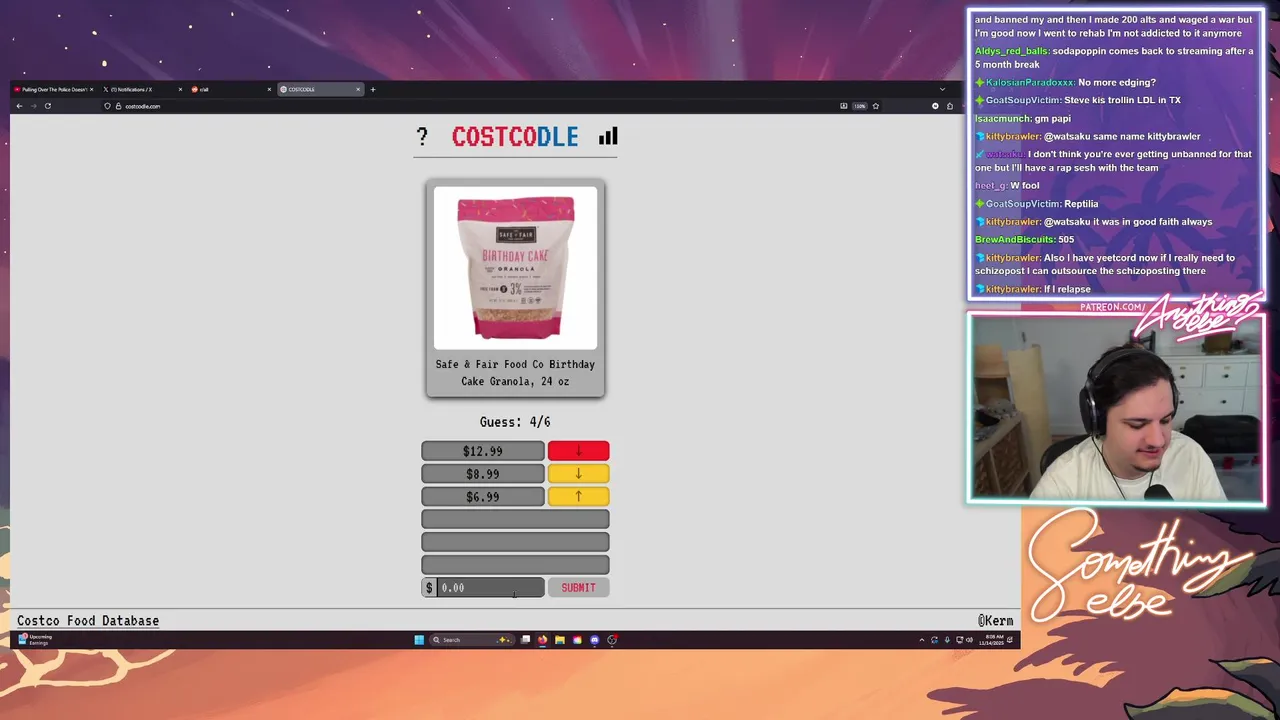
Task: Switch to the Pulling Over The Police tab
Action: [52, 89]
